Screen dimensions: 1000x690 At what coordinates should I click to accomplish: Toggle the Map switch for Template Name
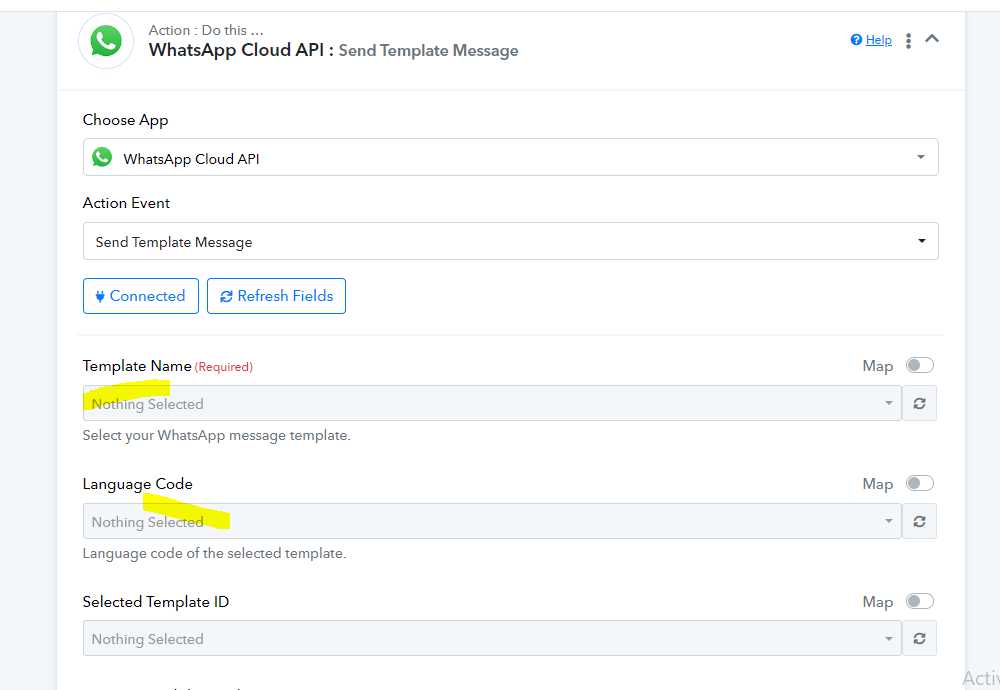pyautogui.click(x=920, y=365)
